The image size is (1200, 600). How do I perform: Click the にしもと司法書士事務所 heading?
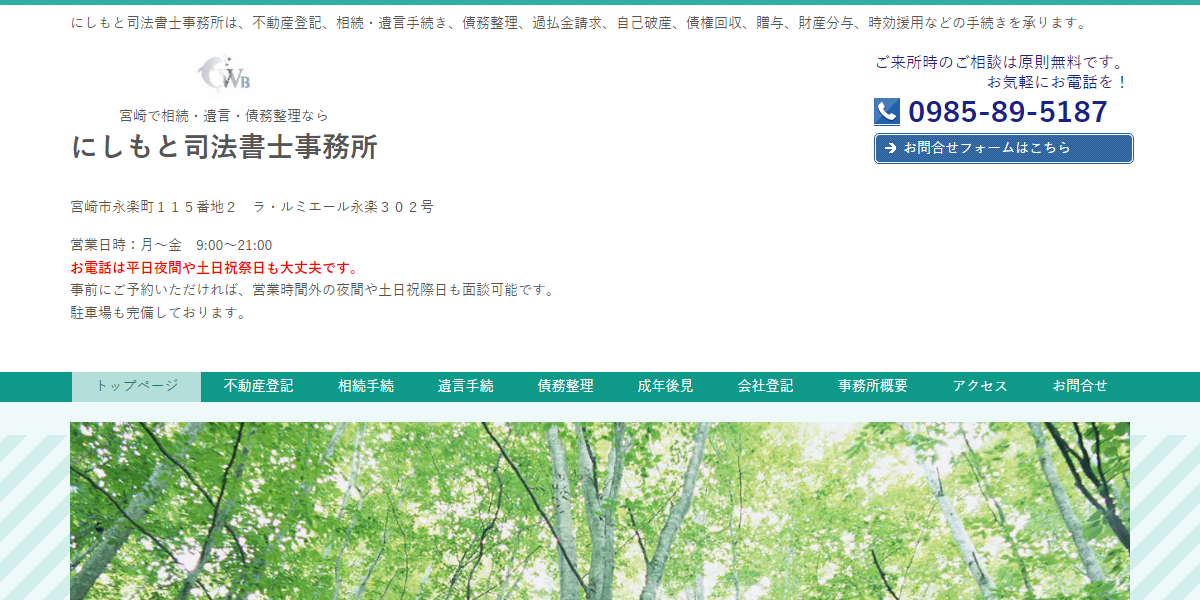coord(224,148)
